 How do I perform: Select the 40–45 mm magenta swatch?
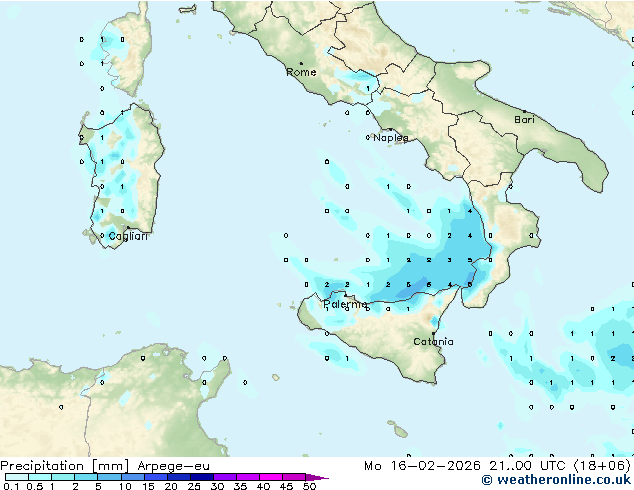pos(271,477)
